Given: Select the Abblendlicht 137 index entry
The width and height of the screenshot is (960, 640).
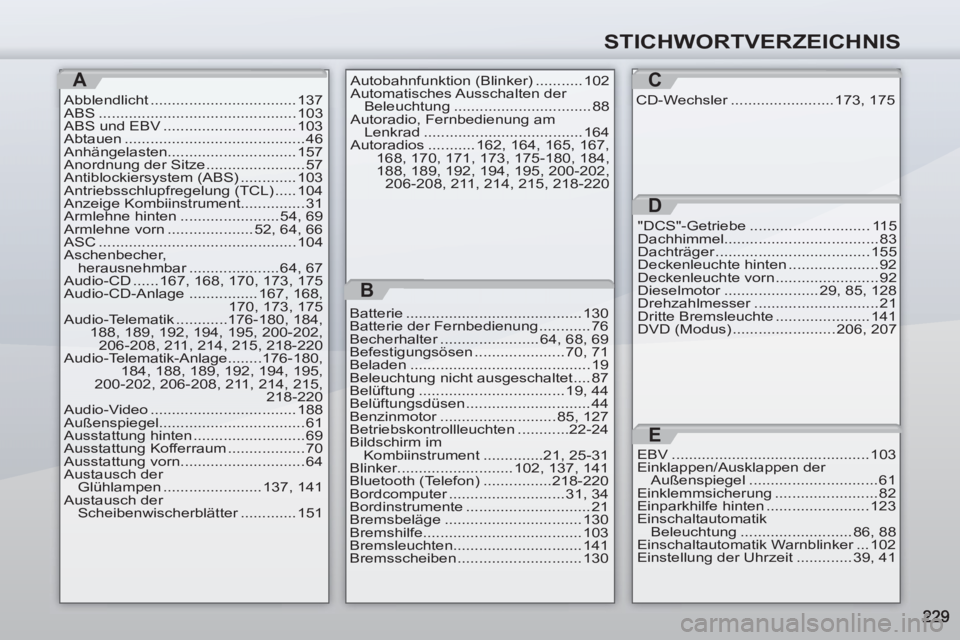Looking at the screenshot, I should [x=193, y=100].
